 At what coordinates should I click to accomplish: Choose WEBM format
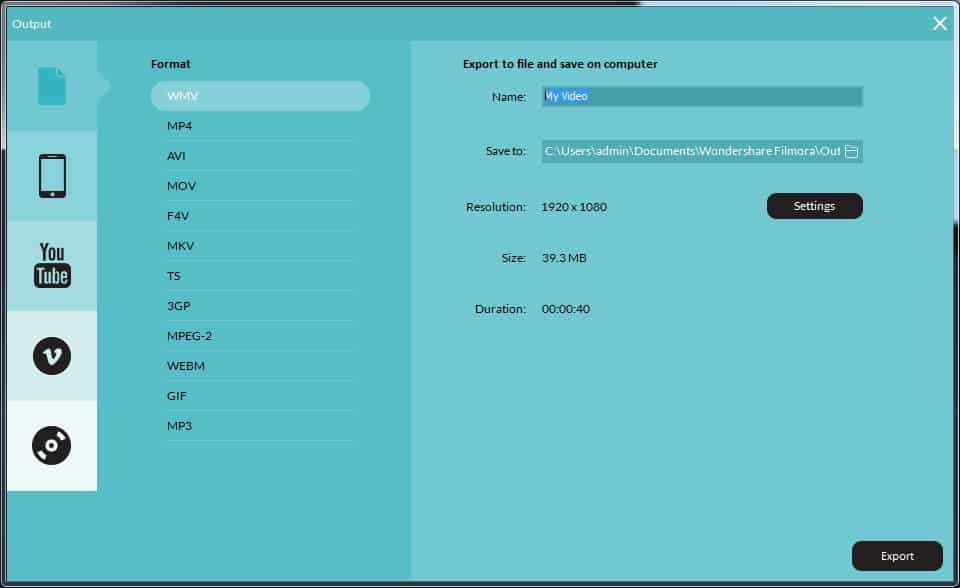point(260,366)
